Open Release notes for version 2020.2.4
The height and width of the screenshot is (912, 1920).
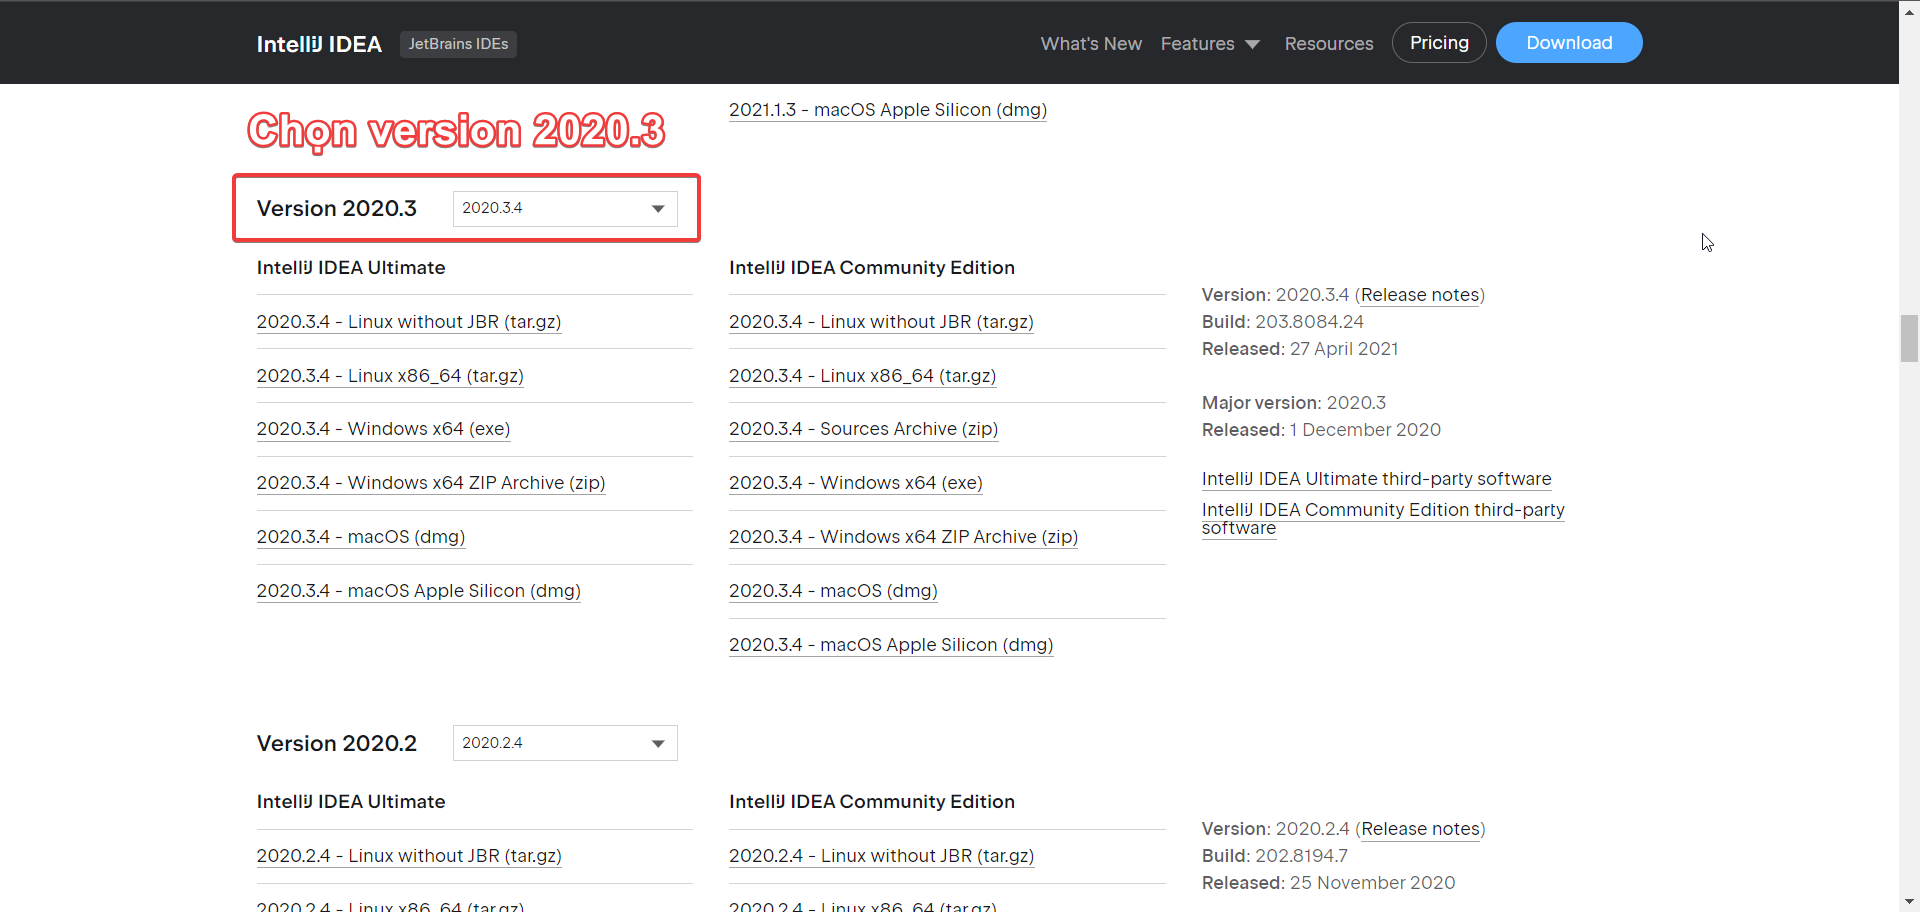(1420, 829)
